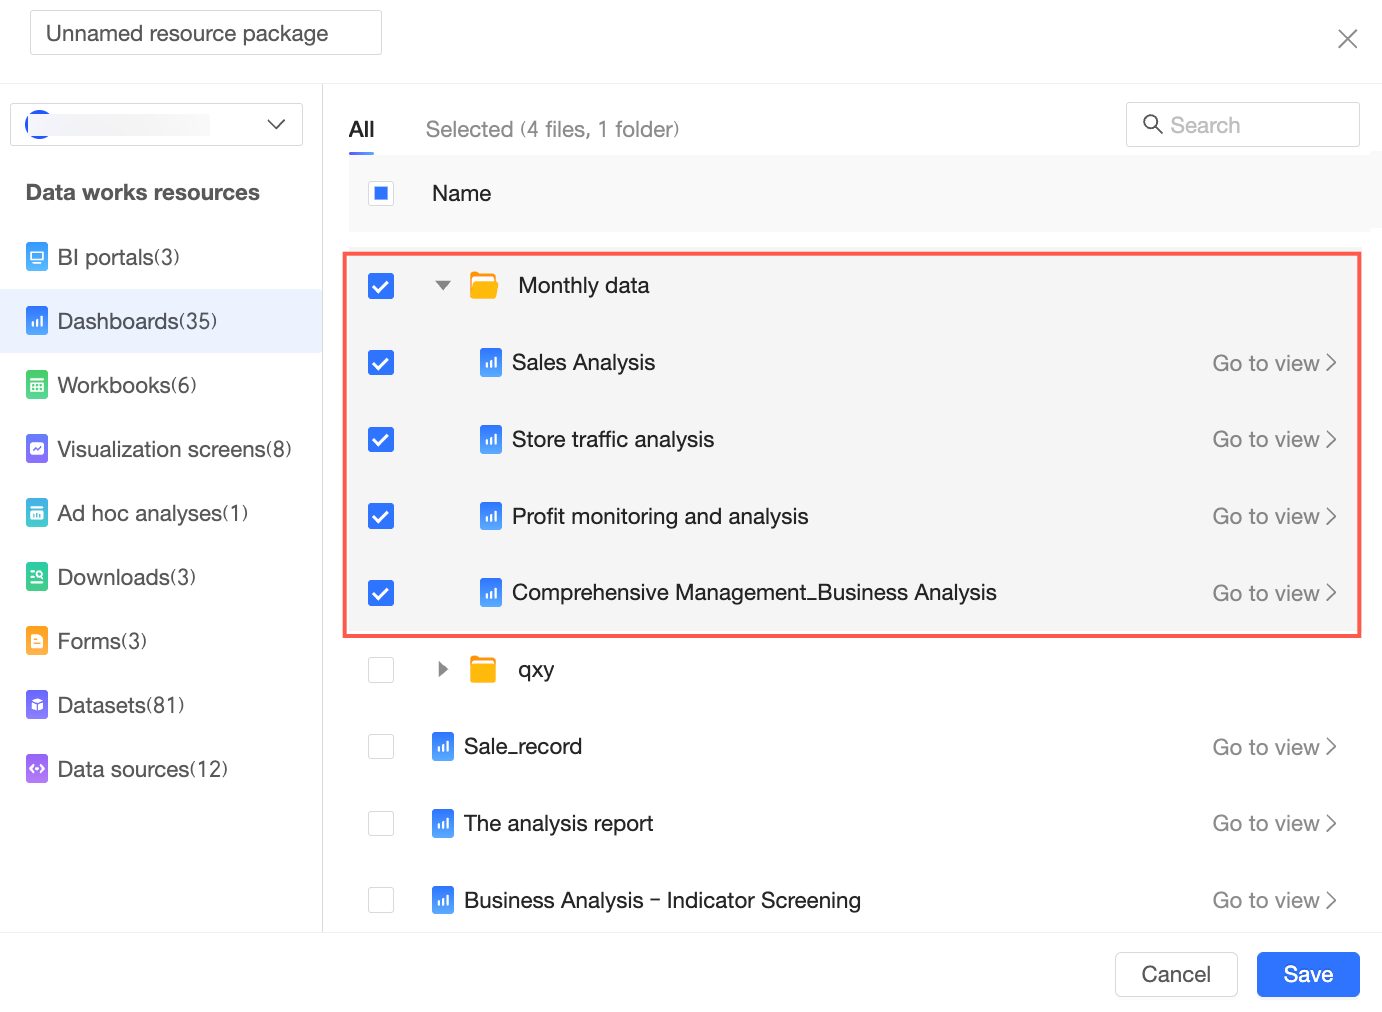
Task: Click the Save button
Action: pos(1308,974)
